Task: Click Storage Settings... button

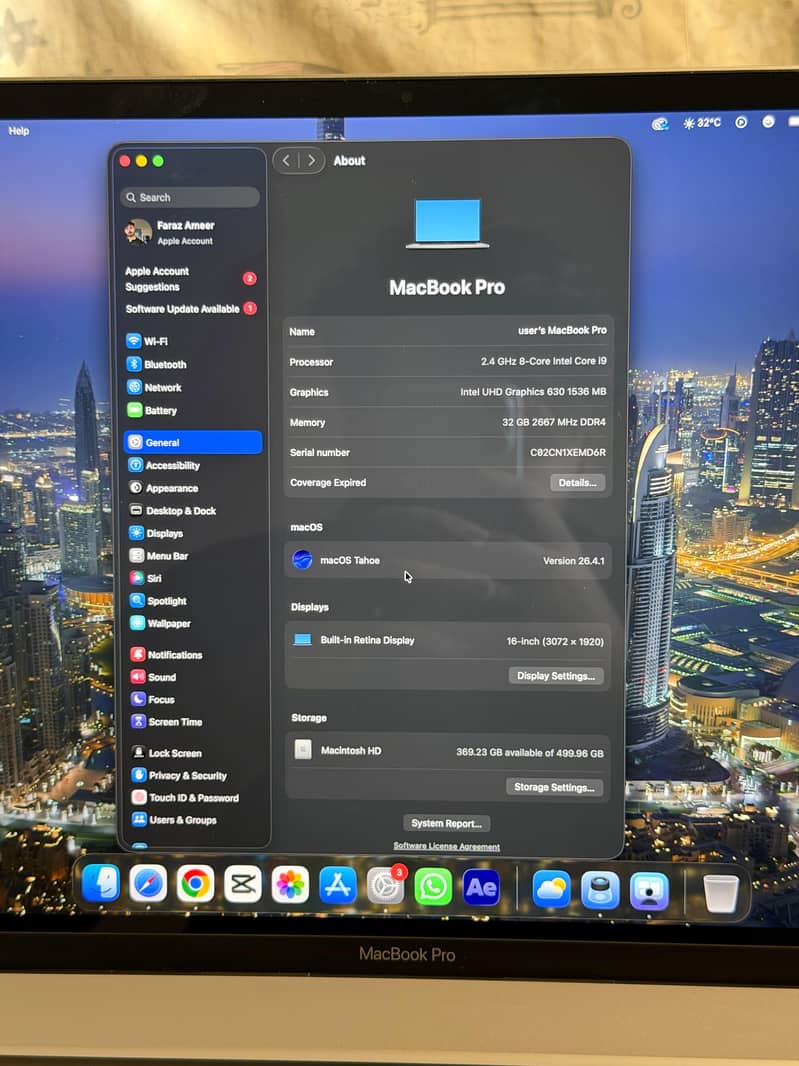Action: click(554, 787)
